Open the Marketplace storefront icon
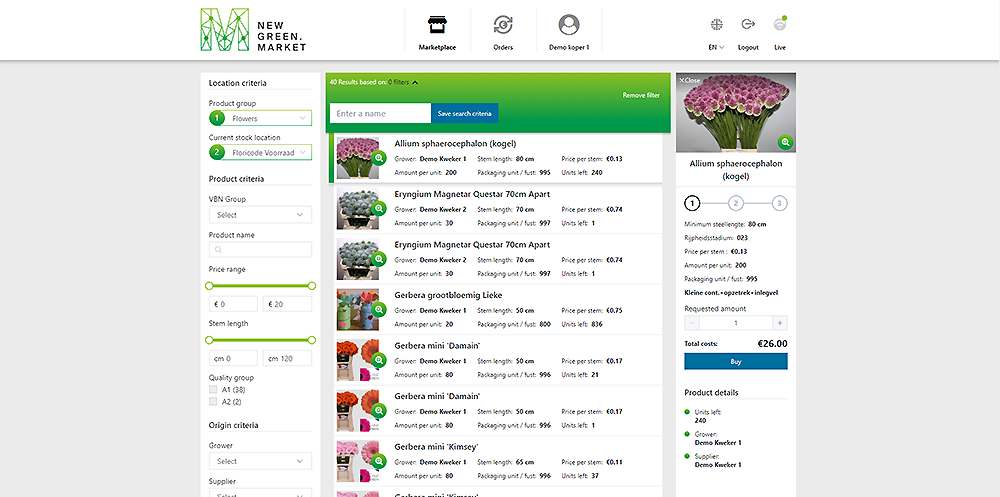This screenshot has height=497, width=1000. pos(437,24)
